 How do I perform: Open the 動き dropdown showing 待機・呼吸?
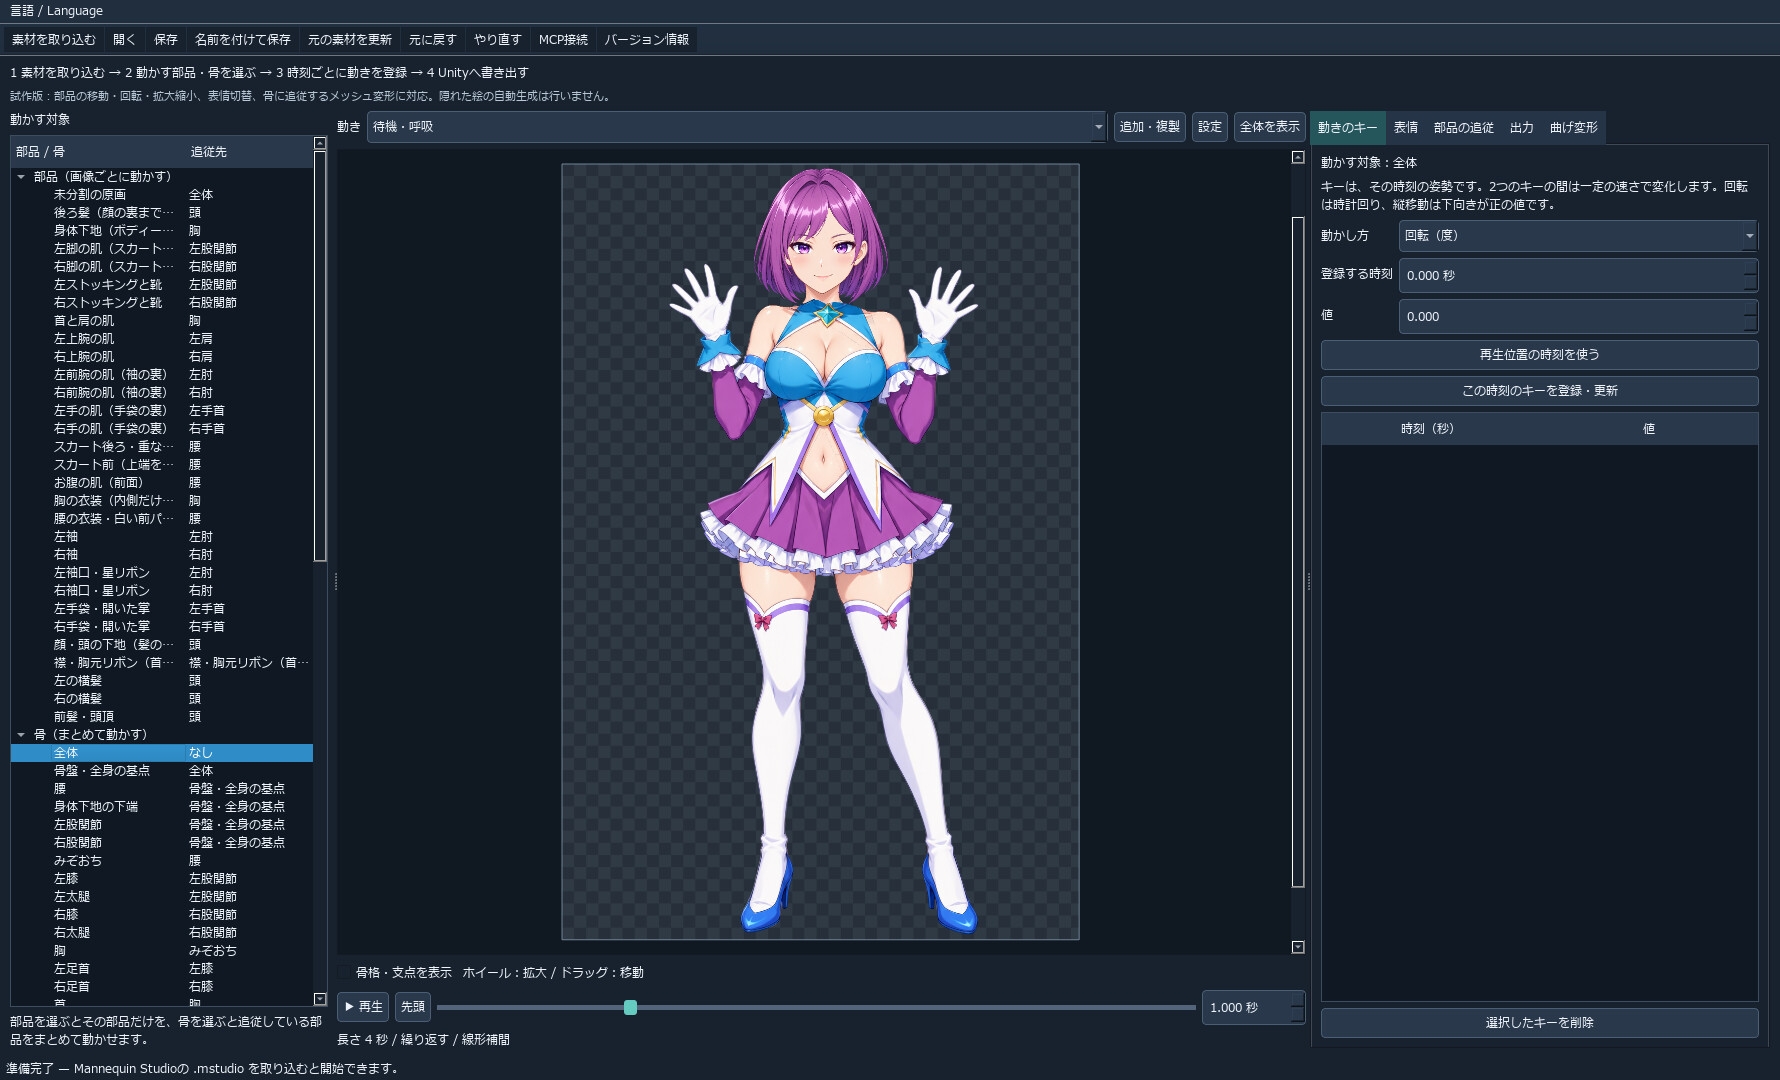coord(737,127)
